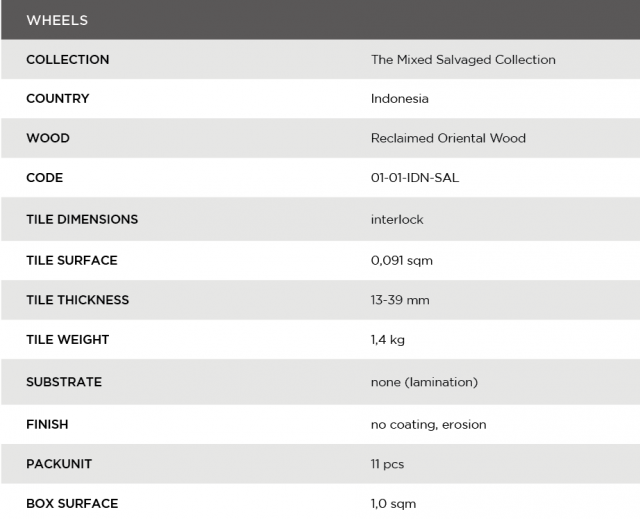Viewport: 640px width, 519px height.
Task: Click the COUNTRY row label
Action: pos(57,99)
